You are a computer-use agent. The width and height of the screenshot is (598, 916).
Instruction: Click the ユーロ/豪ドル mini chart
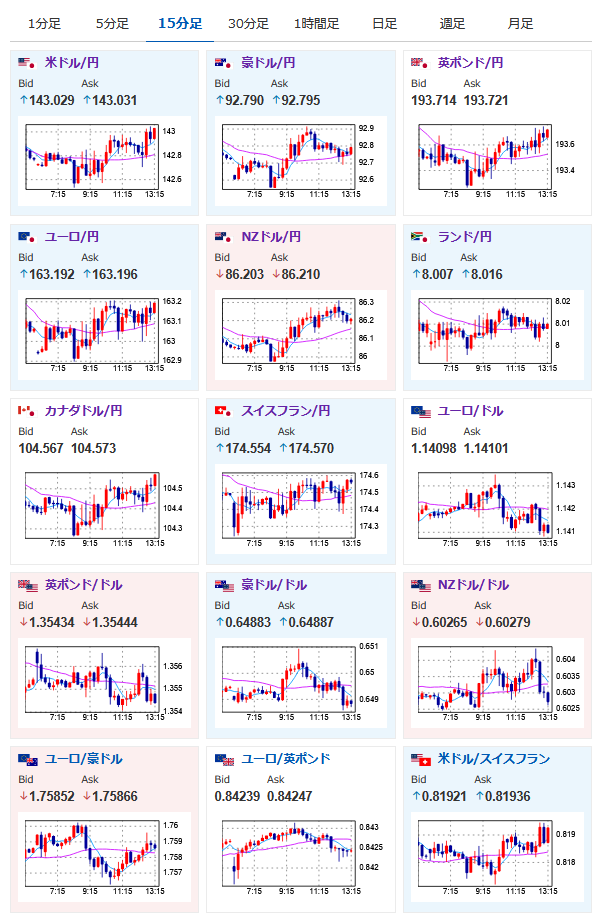pos(104,856)
